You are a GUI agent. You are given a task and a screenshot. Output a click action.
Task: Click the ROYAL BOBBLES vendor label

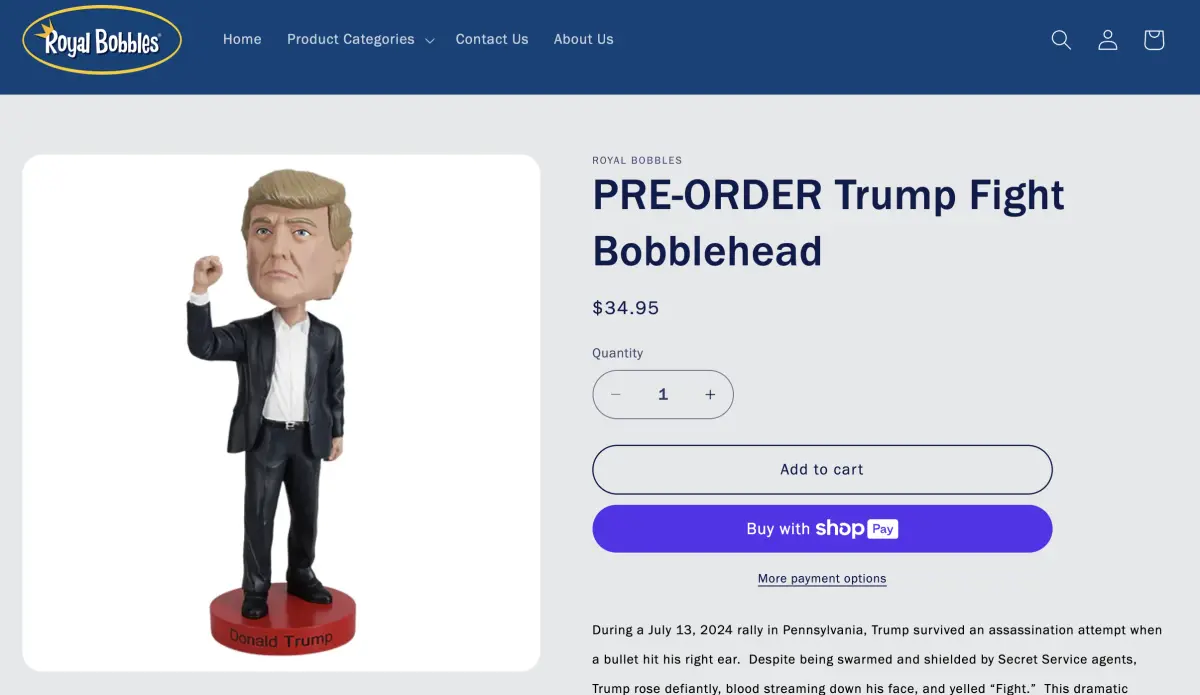click(637, 160)
